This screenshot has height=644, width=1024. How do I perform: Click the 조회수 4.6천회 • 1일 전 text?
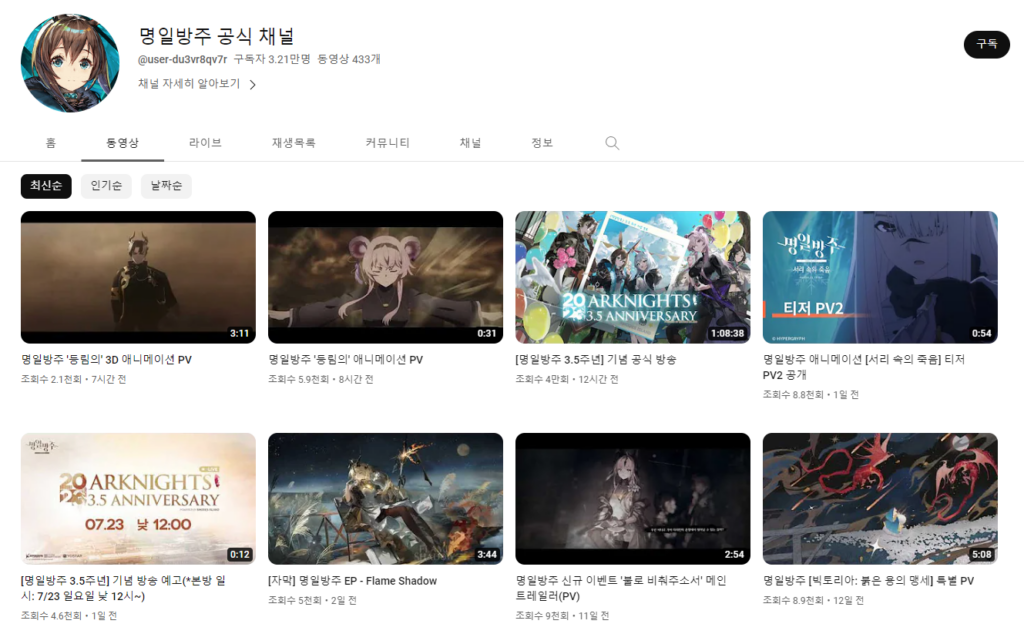coord(69,616)
